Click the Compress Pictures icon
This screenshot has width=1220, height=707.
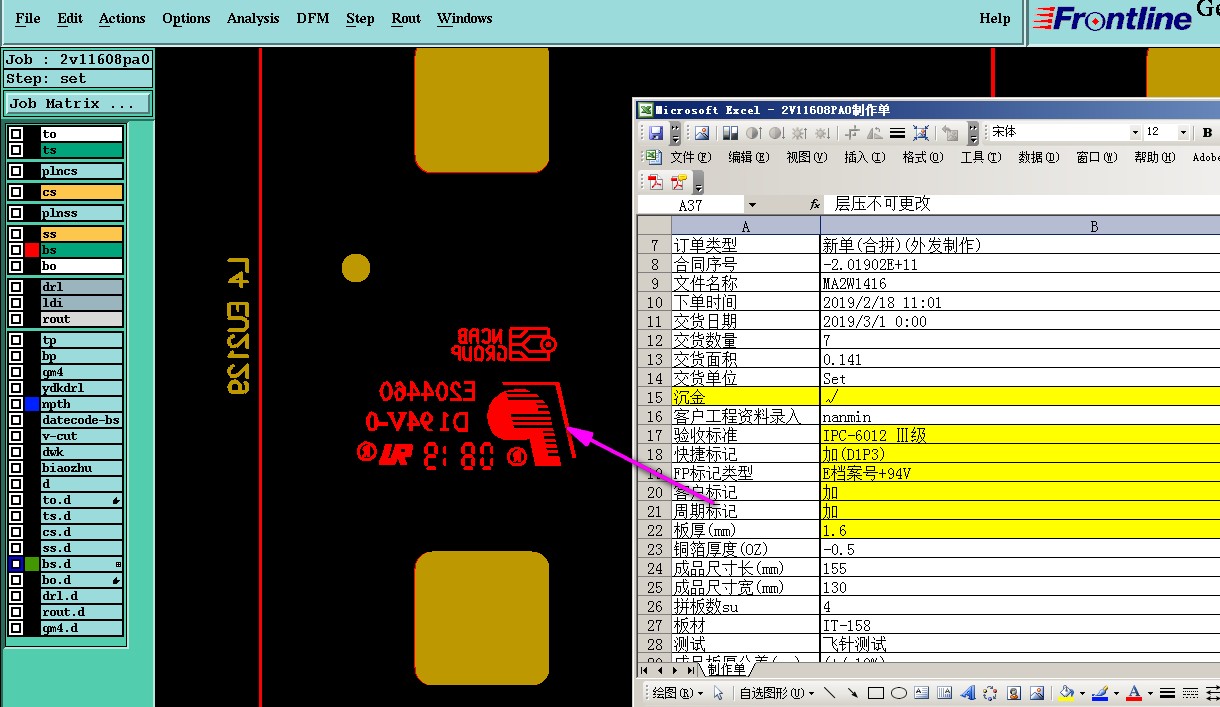920,133
